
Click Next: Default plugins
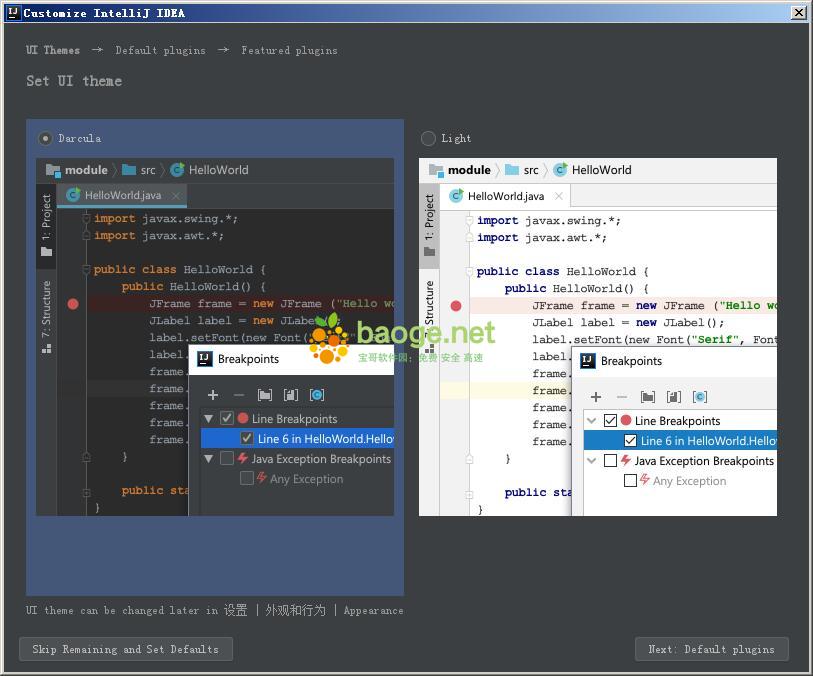pos(712,648)
